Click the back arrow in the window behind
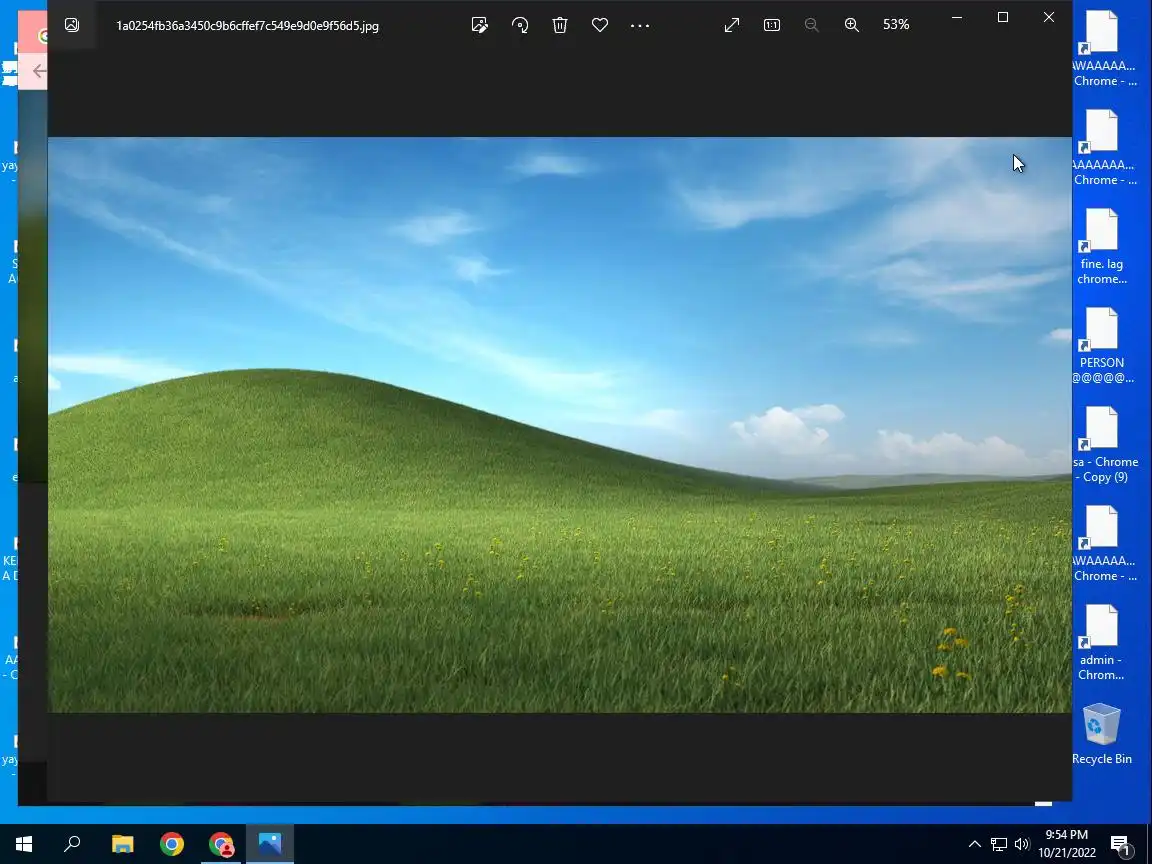 point(38,71)
